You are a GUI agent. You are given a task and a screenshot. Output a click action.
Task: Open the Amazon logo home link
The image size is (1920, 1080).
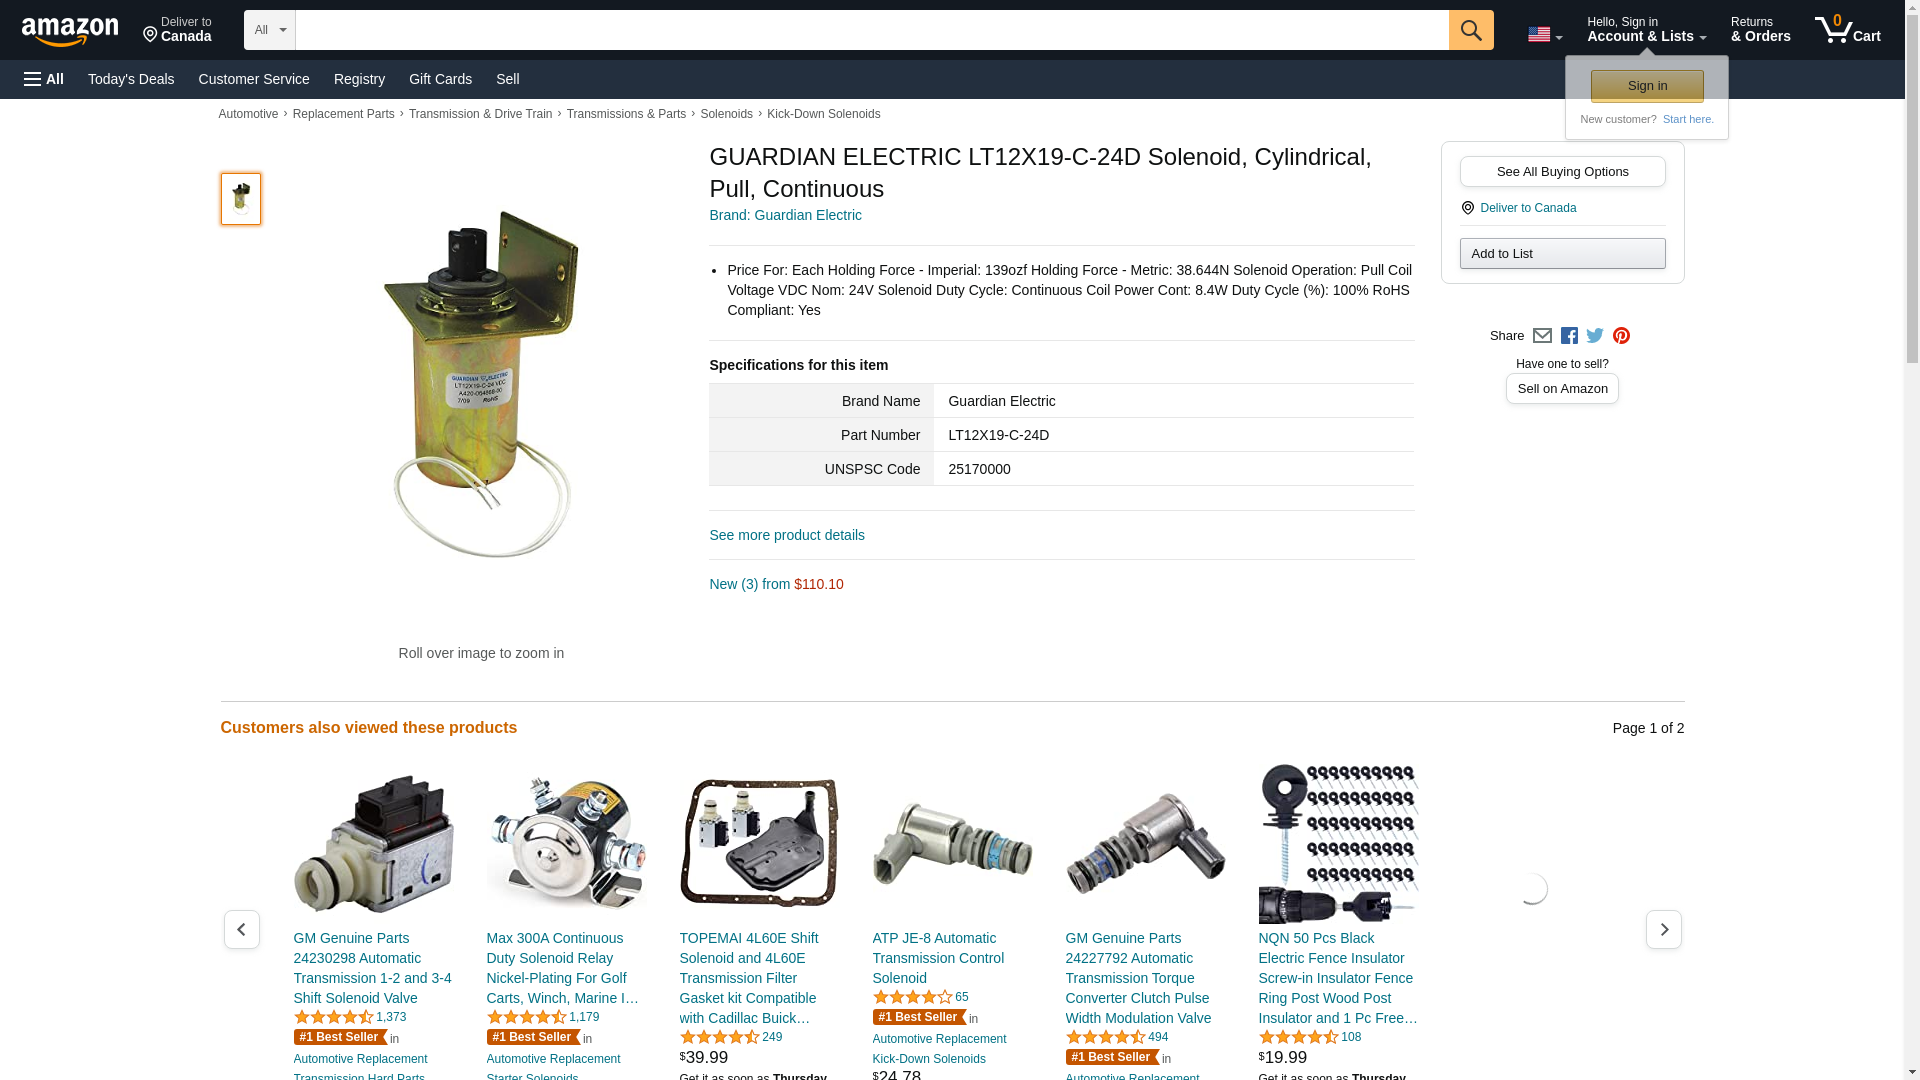70,31
